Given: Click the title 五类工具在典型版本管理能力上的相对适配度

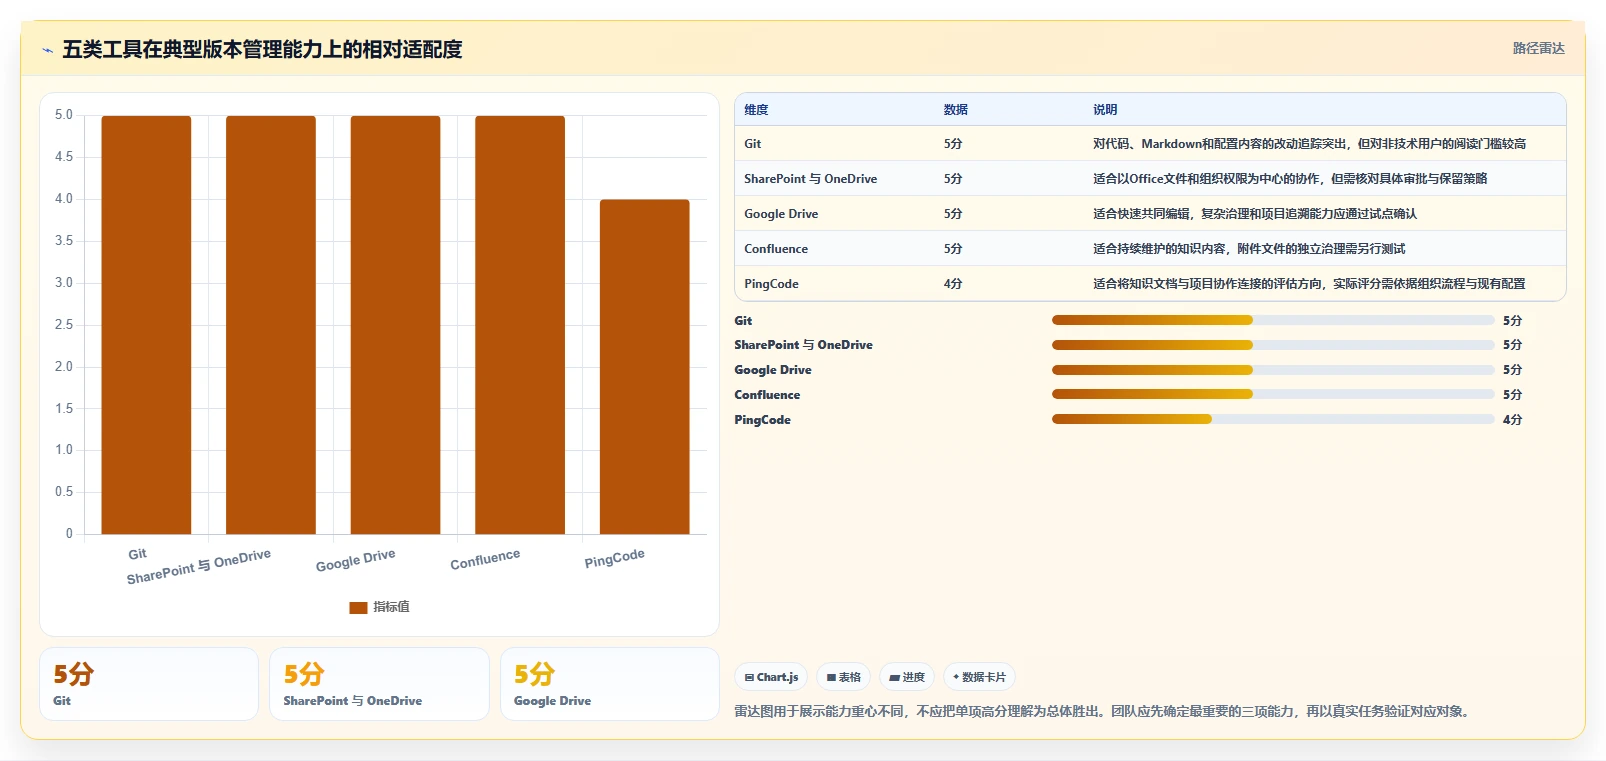Looking at the screenshot, I should coord(262,50).
